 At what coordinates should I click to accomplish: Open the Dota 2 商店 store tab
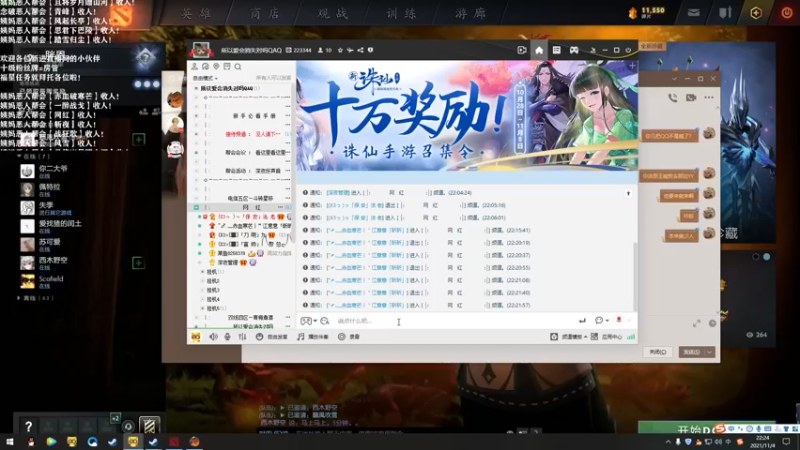click(265, 13)
